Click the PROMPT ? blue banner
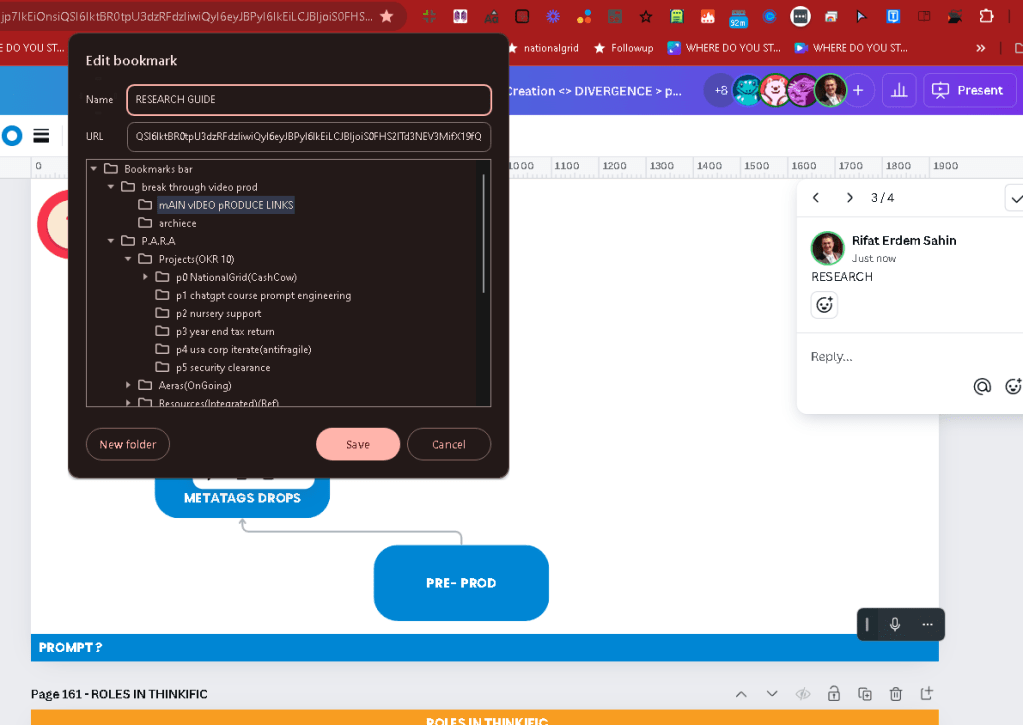Viewport: 1023px width, 725px height. pyautogui.click(x=485, y=647)
